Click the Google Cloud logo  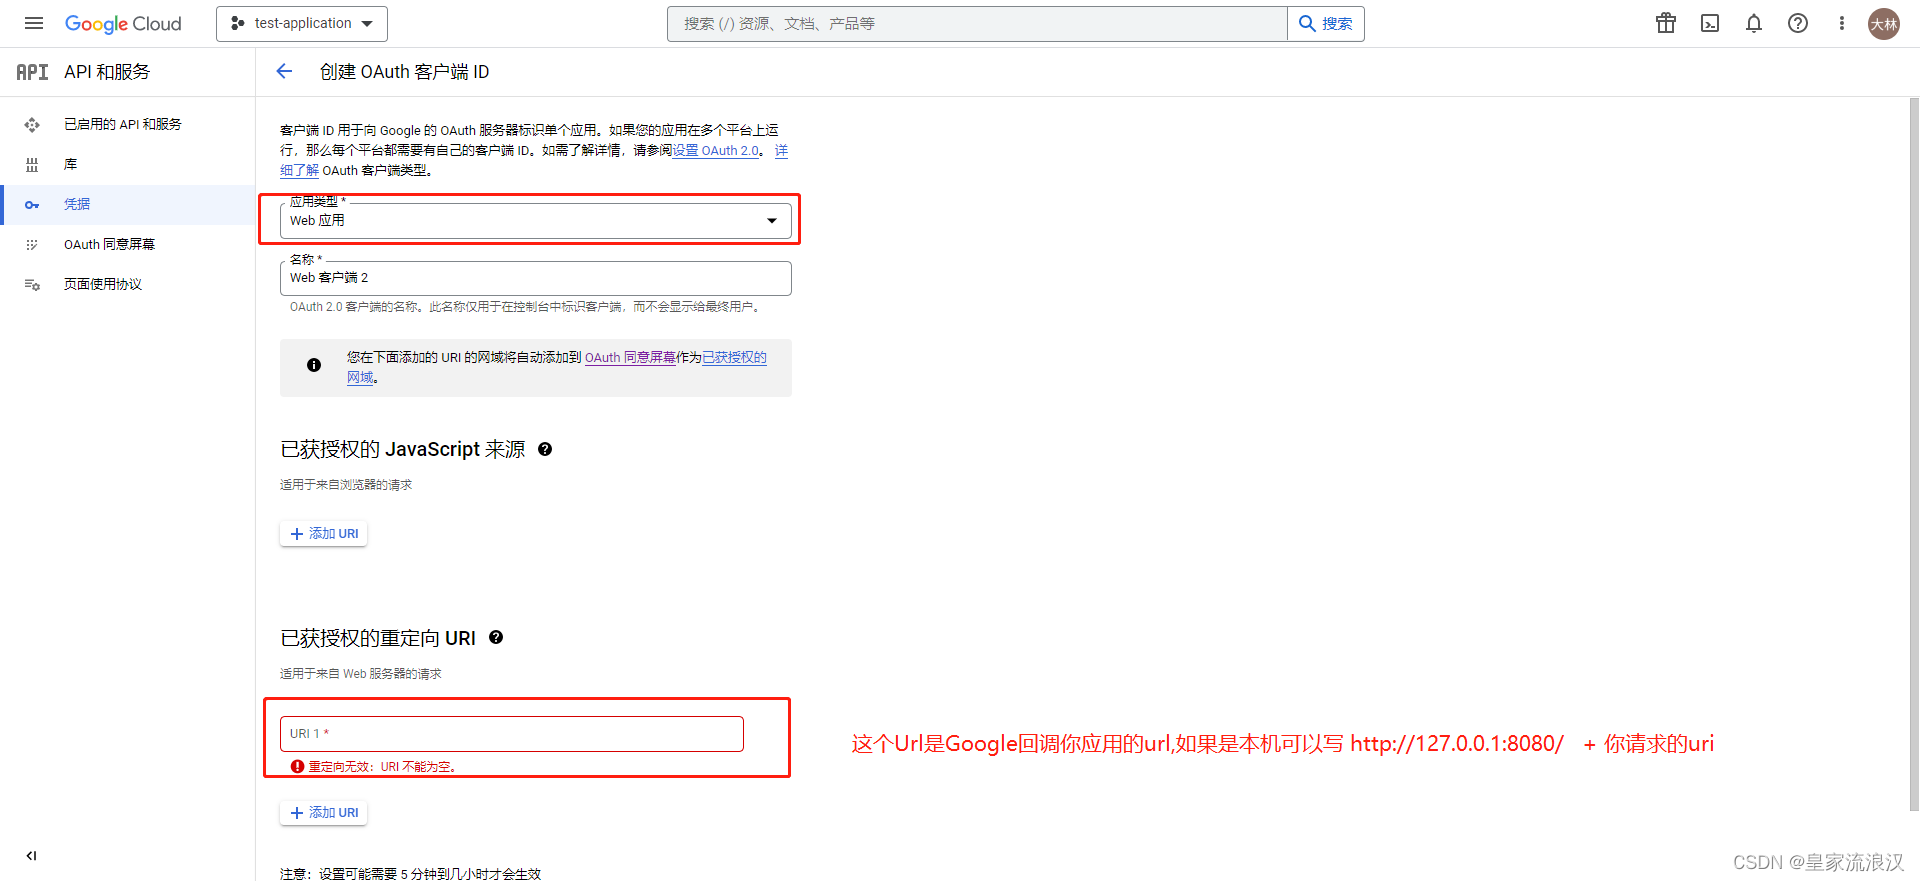pyautogui.click(x=123, y=23)
